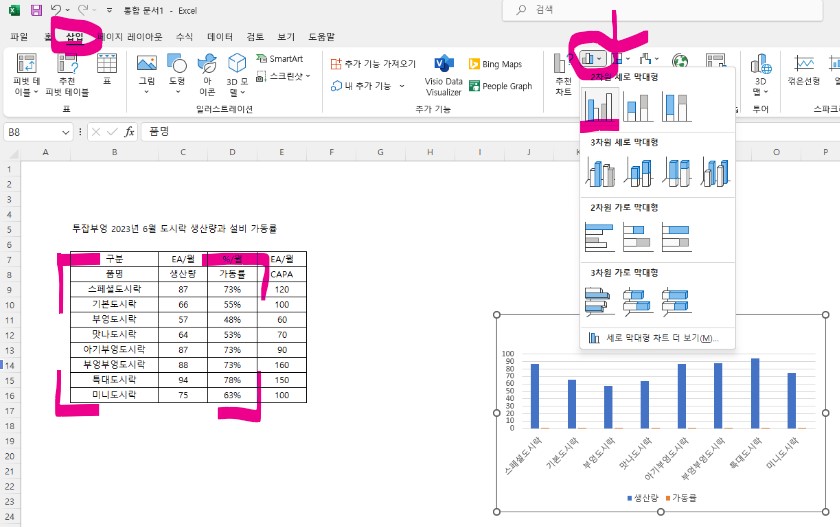This screenshot has height=527, width=840.
Task: Click cell containing 스페셜도시락
Action: click(x=114, y=289)
